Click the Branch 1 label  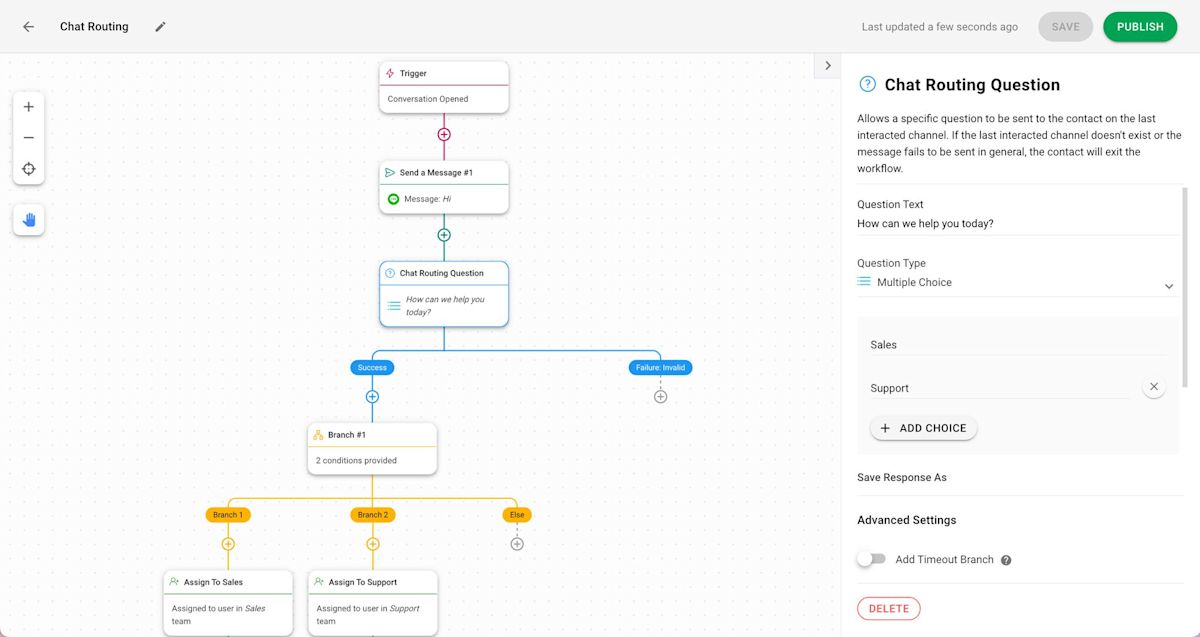tap(228, 515)
